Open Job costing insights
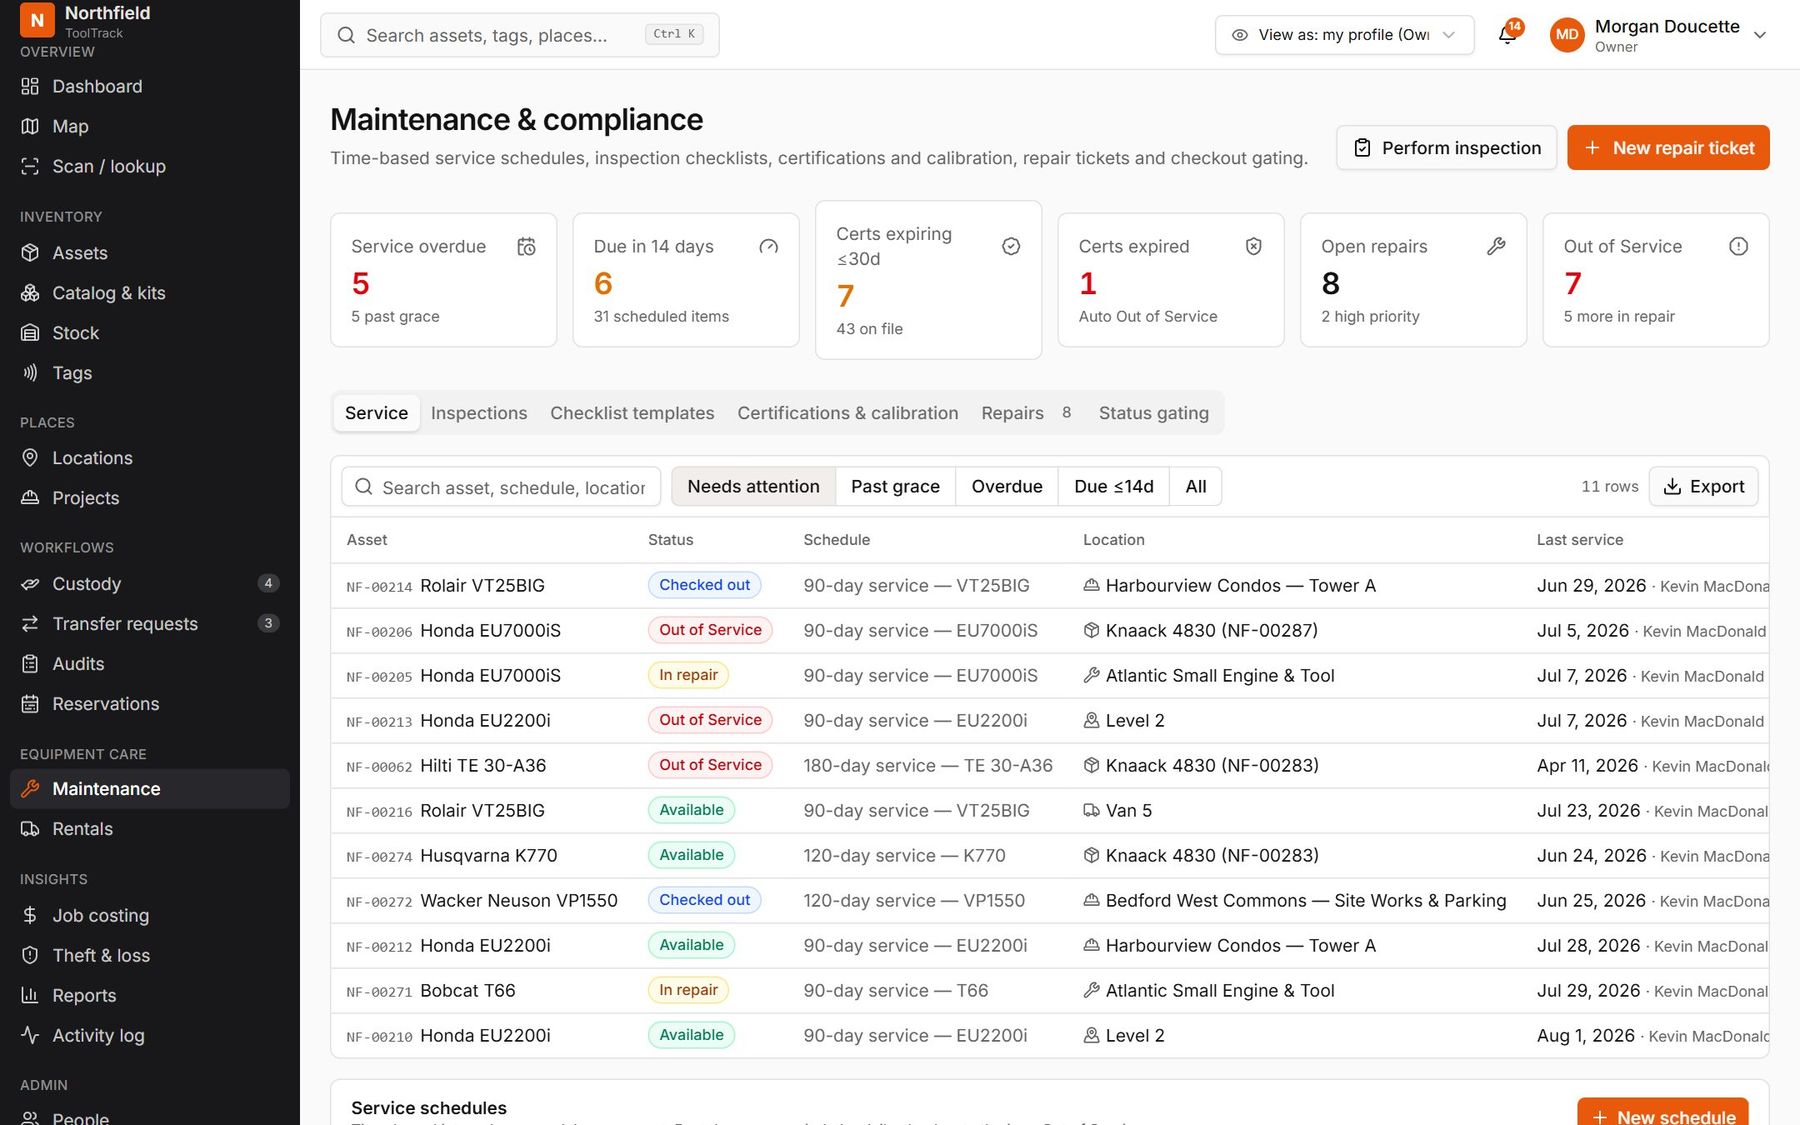1800x1125 pixels. pos(150,915)
